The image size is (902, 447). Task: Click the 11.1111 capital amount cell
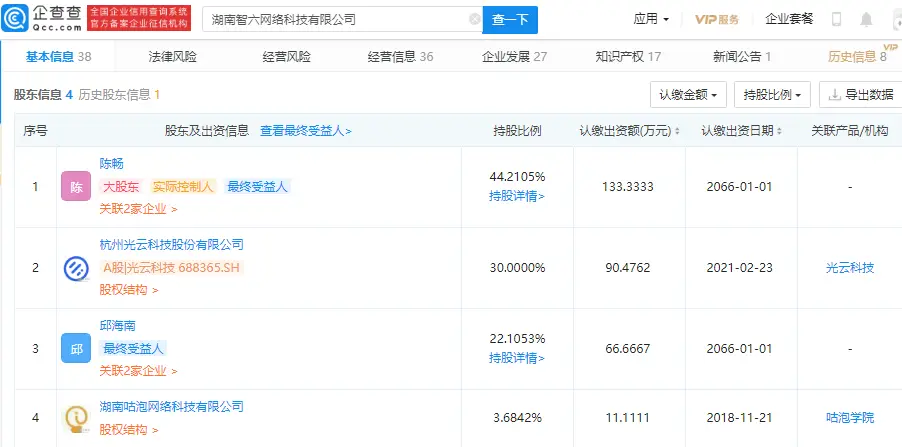coord(628,418)
